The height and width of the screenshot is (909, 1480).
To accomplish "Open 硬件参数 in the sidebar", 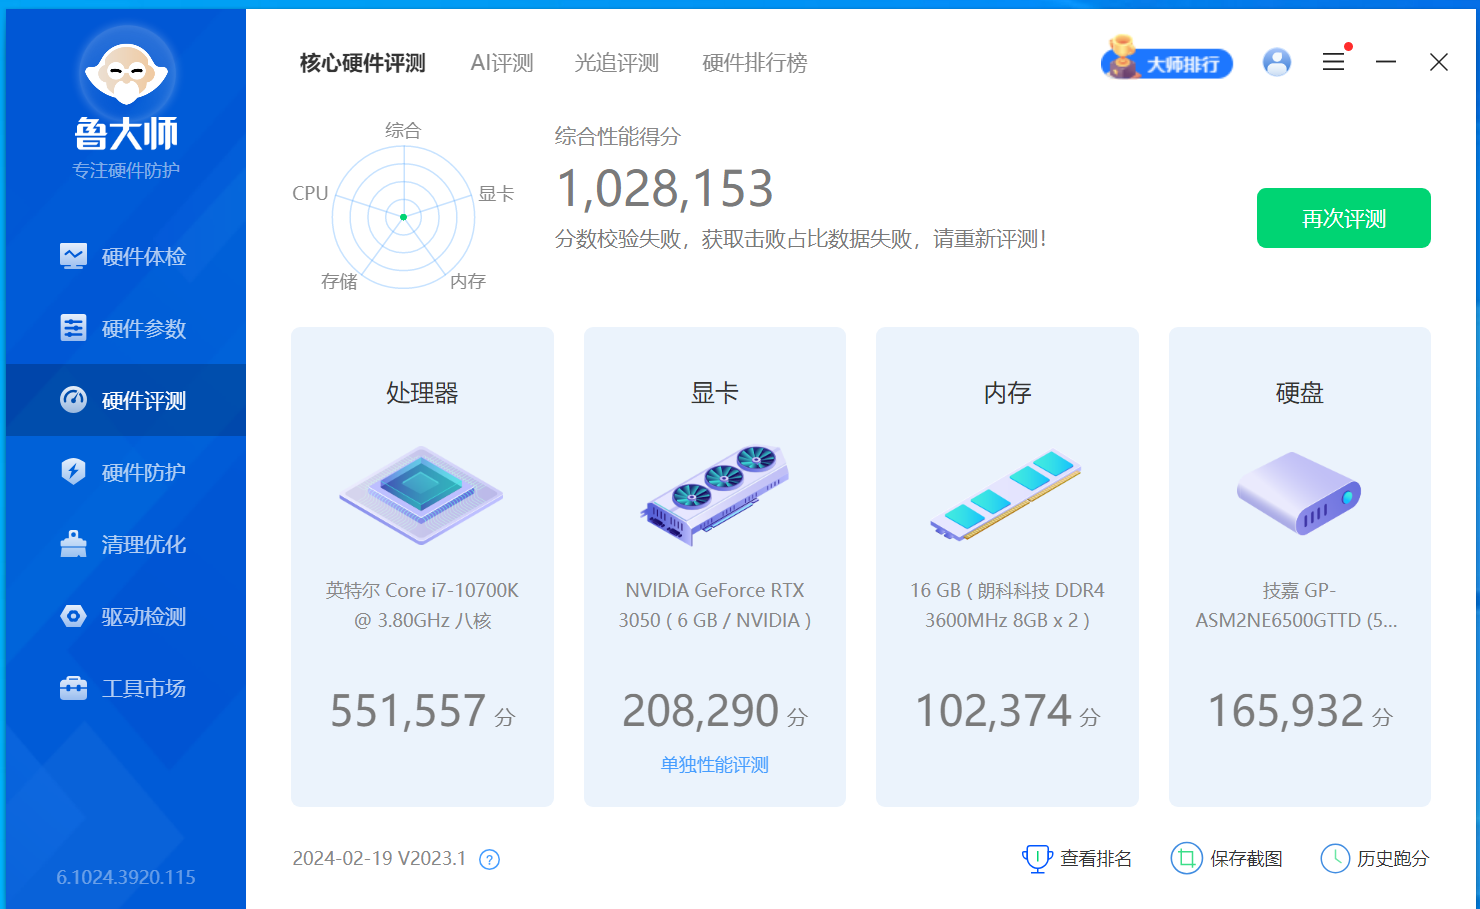I will pos(125,329).
